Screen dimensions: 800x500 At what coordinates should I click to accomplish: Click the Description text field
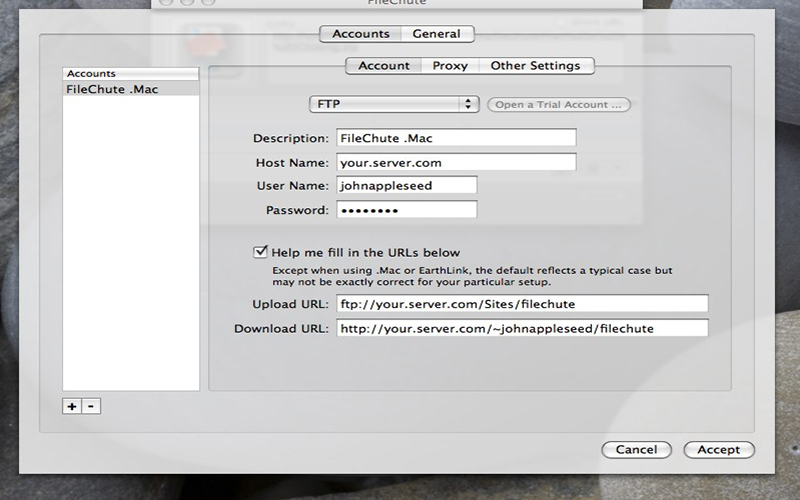456,138
